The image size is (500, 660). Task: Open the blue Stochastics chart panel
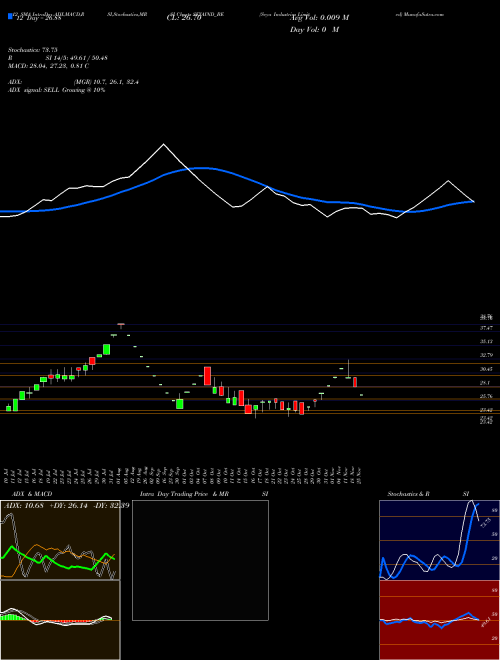(x=439, y=540)
